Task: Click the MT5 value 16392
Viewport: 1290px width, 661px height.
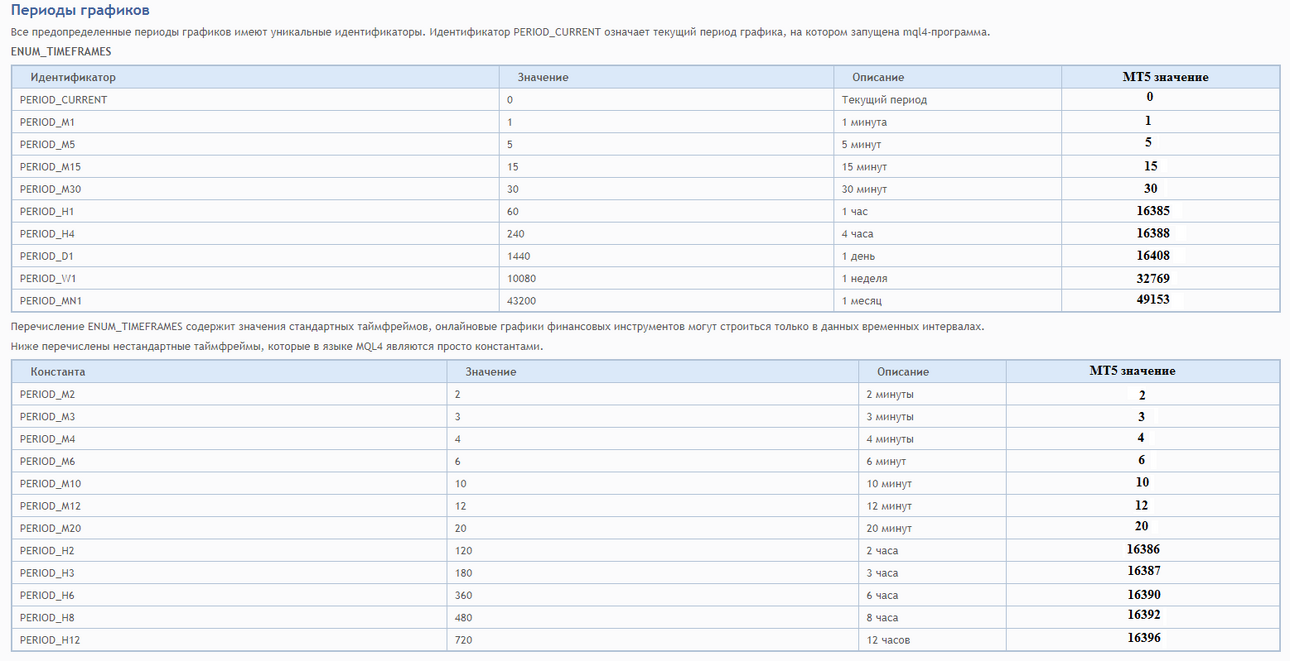Action: pos(1143,615)
